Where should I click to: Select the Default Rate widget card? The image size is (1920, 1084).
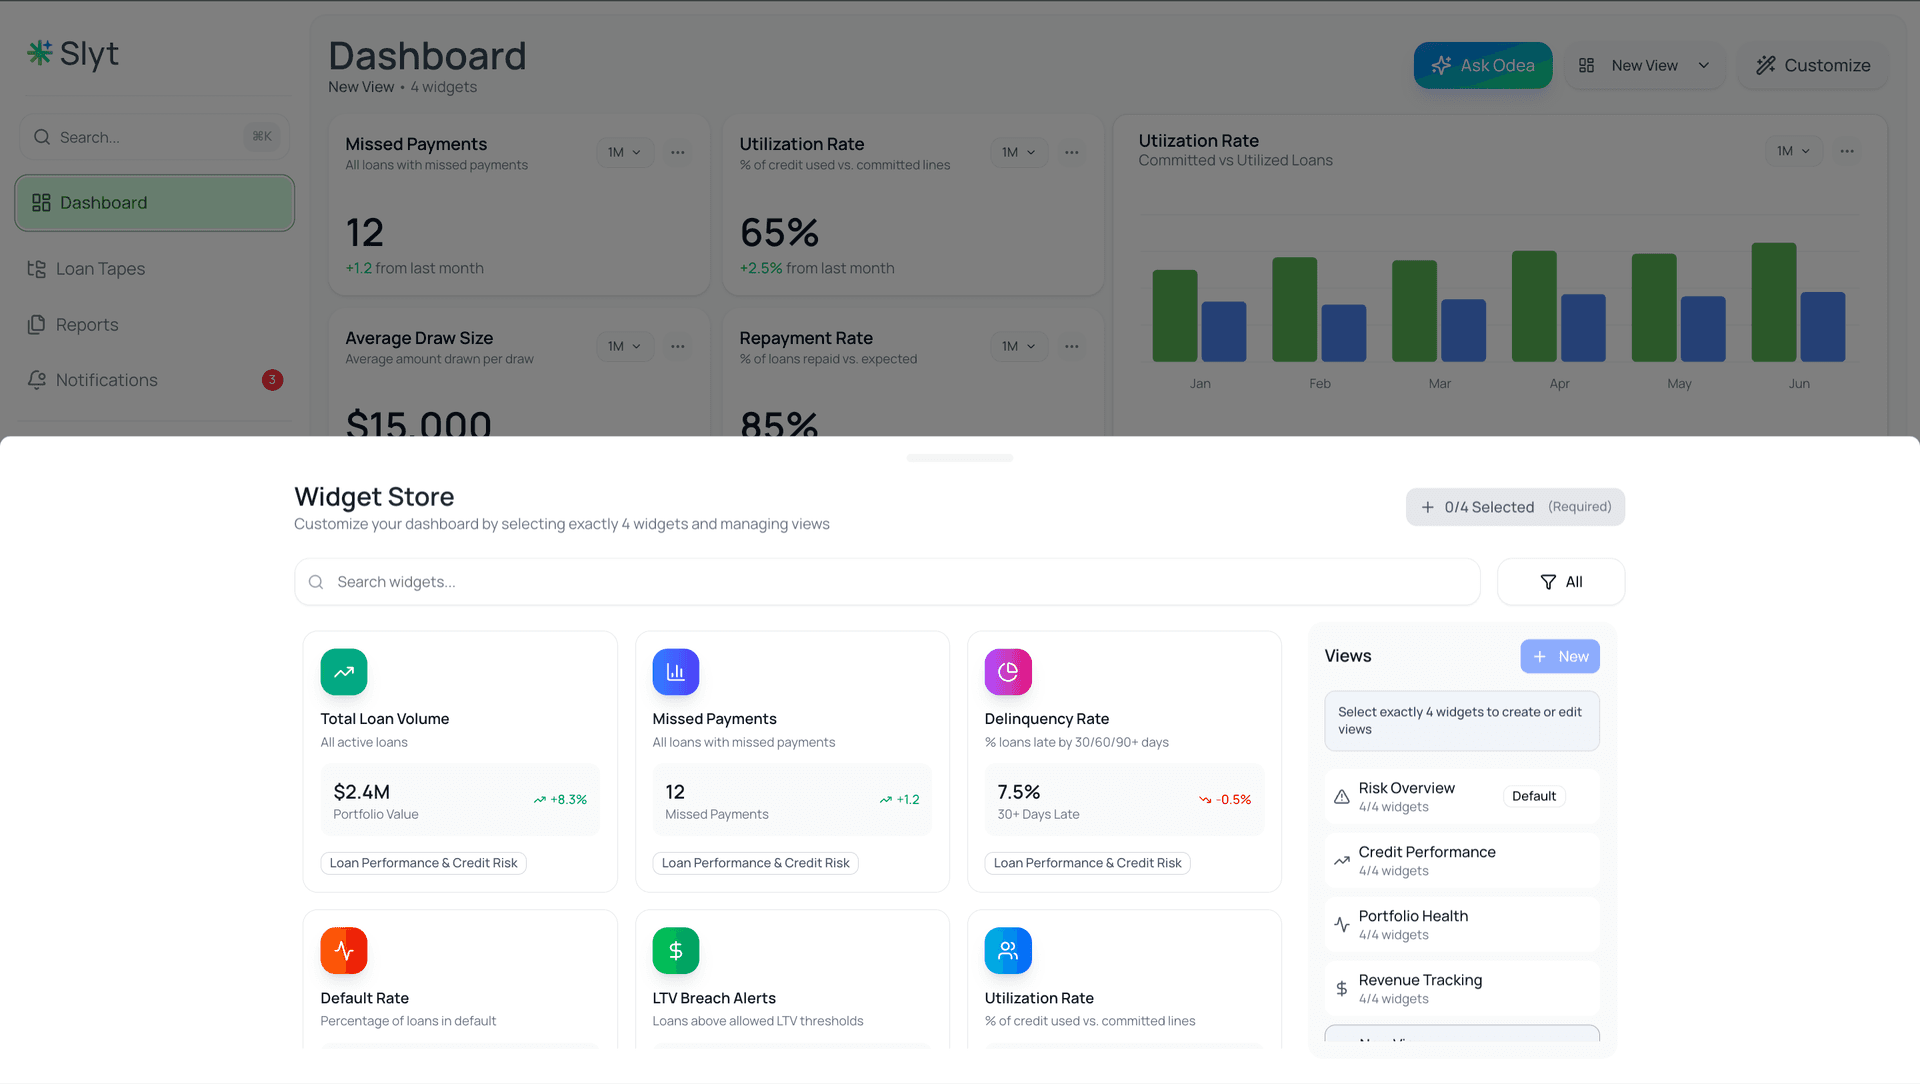[460, 979]
